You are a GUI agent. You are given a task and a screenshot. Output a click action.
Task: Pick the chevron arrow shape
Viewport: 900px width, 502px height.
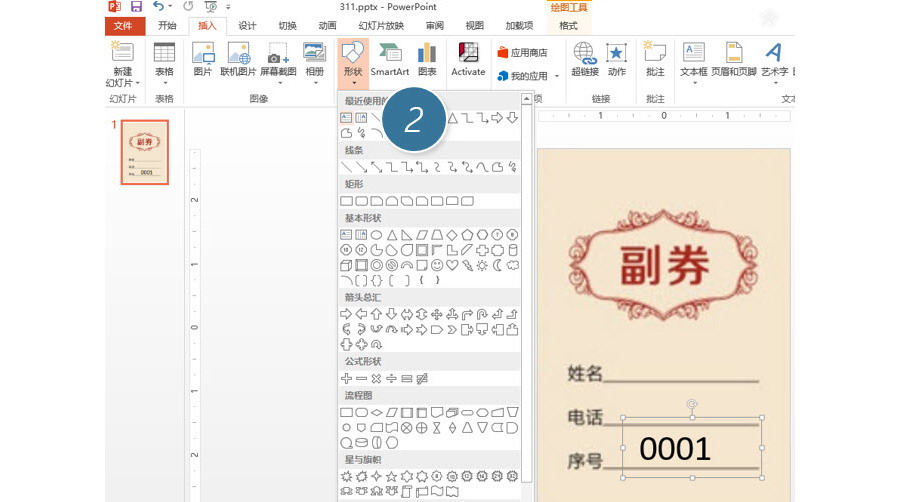tap(452, 329)
